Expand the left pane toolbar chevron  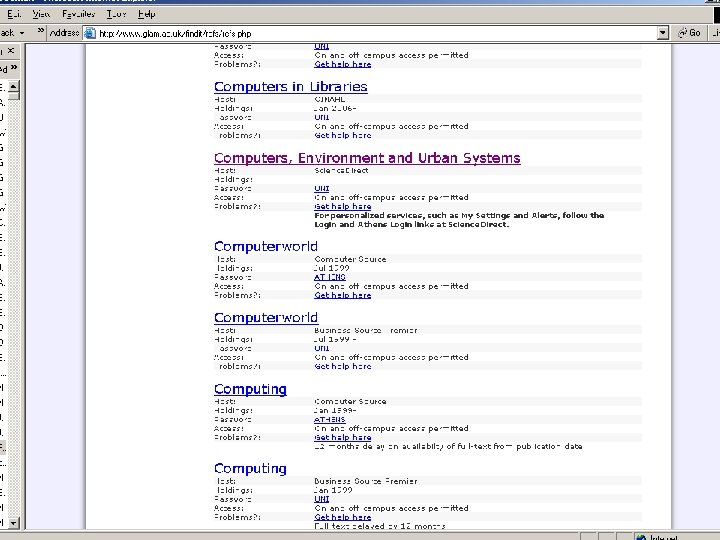coord(14,68)
